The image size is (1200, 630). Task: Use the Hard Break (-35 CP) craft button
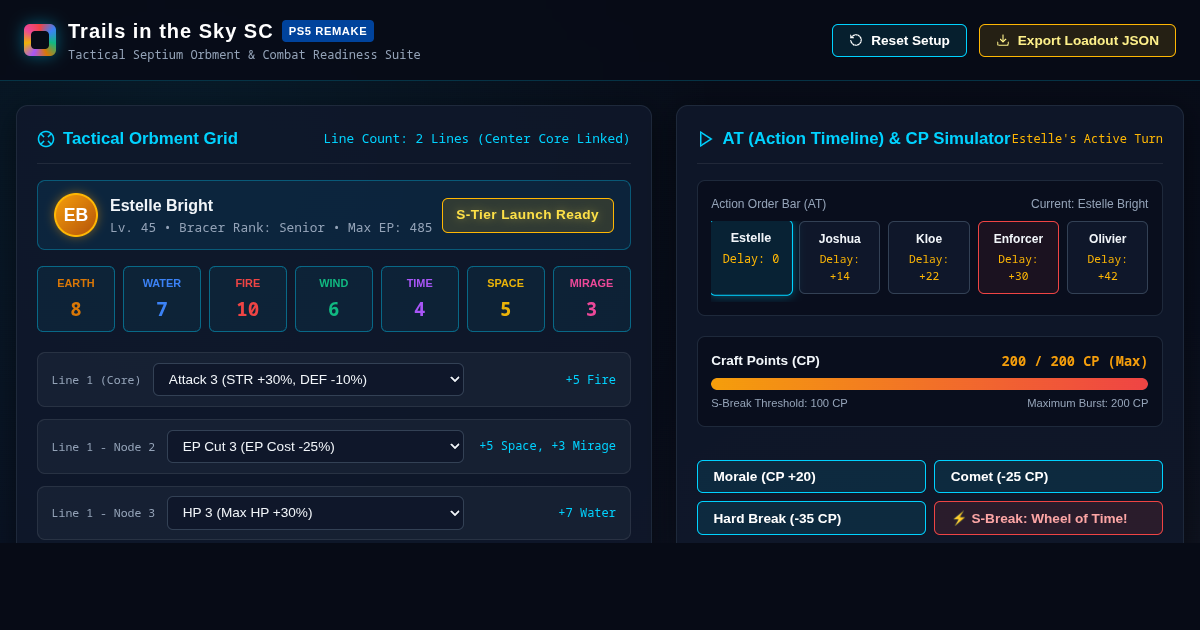(811, 518)
